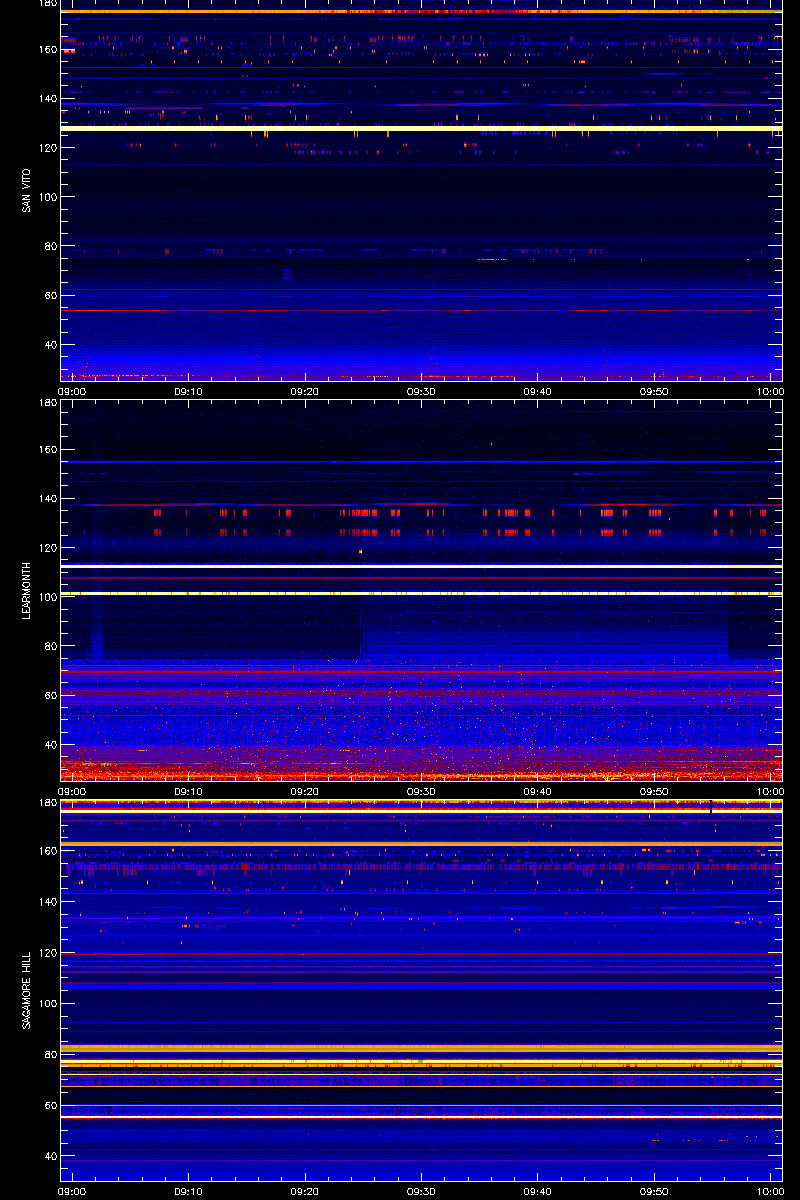
Task: Click the 120 frequency label on Learmonth axis
Action: click(46, 548)
